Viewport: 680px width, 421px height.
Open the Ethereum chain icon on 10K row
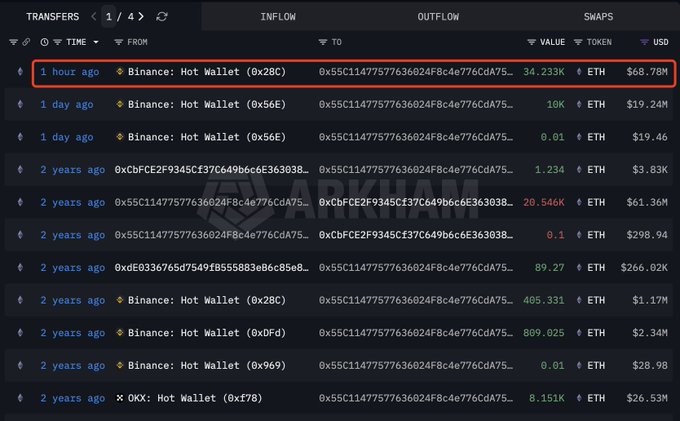(x=20, y=104)
